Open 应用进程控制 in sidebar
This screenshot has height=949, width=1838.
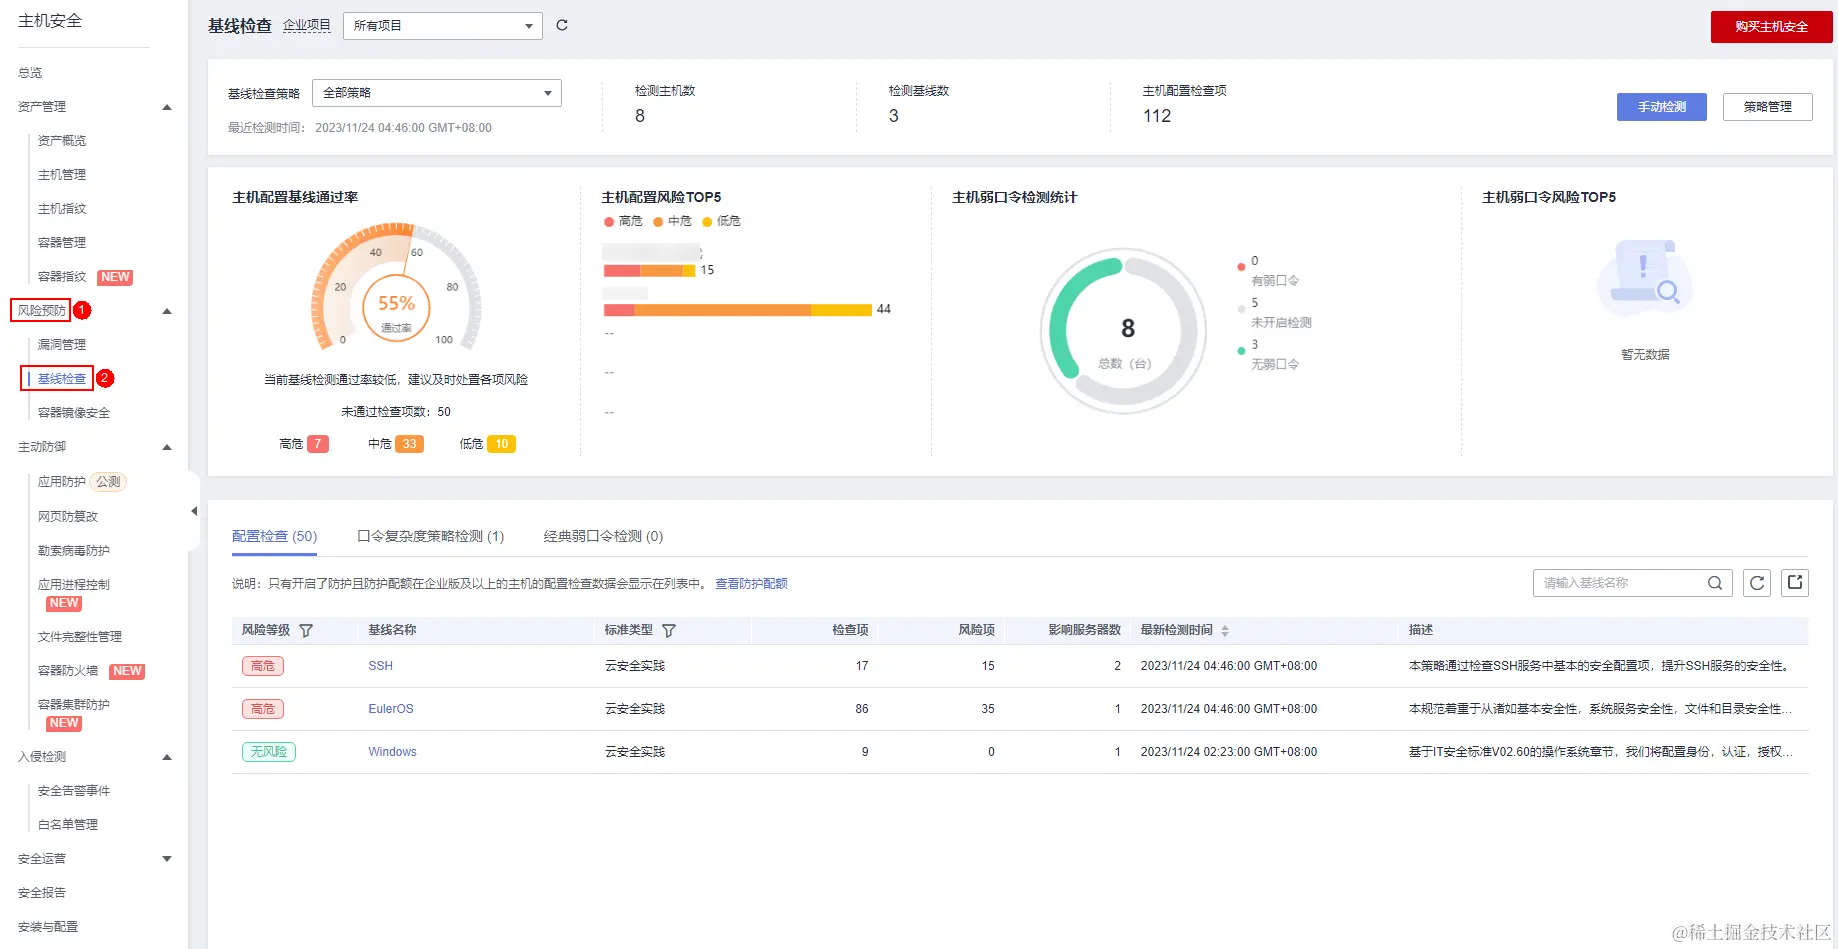click(x=74, y=585)
